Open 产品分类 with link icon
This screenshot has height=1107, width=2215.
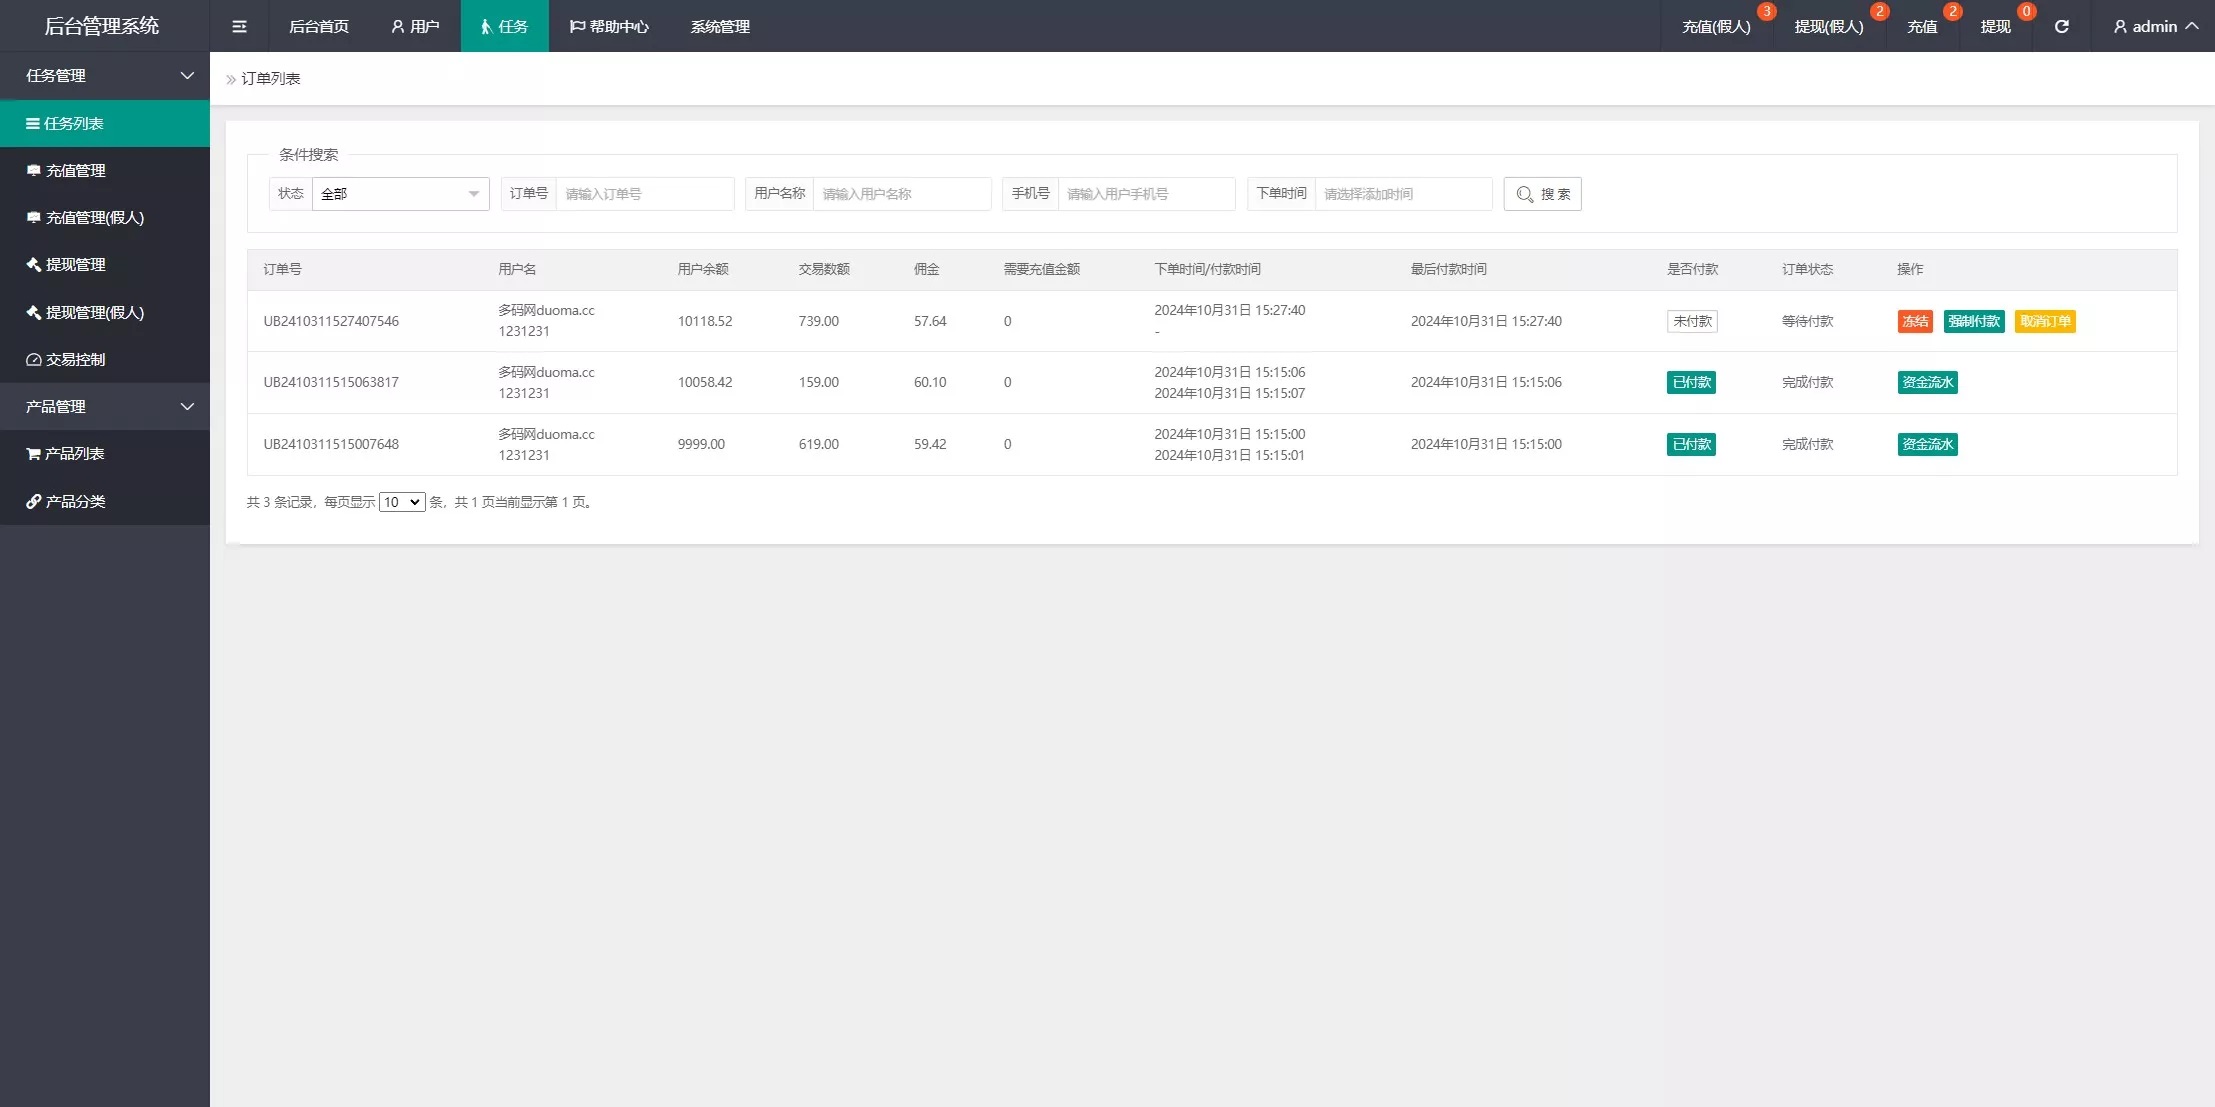coord(75,501)
